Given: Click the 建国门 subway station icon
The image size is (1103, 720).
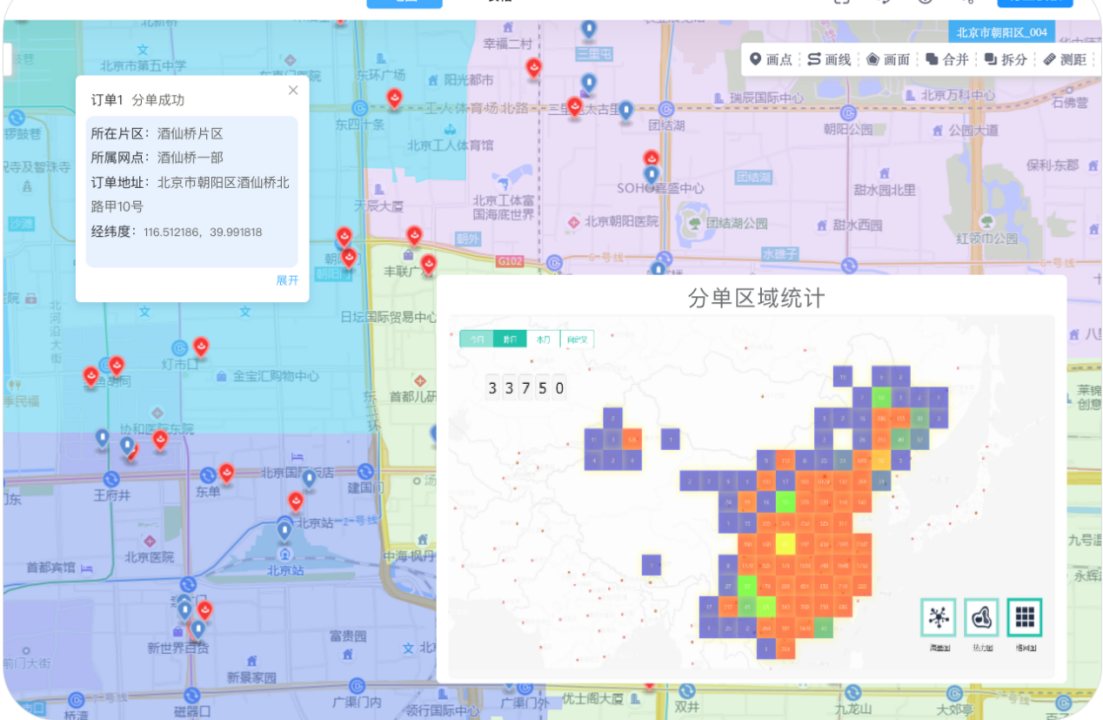Looking at the screenshot, I should coord(366,471).
